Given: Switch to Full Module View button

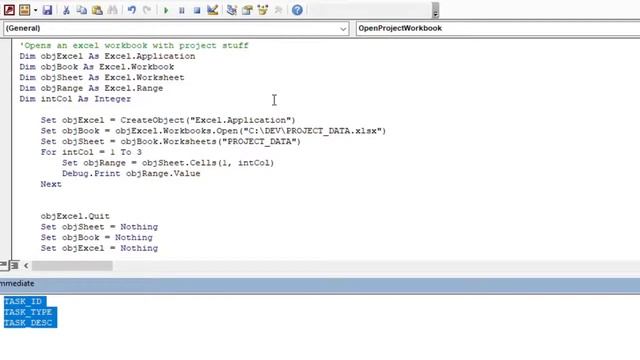Looking at the screenshot, I should 14,266.
